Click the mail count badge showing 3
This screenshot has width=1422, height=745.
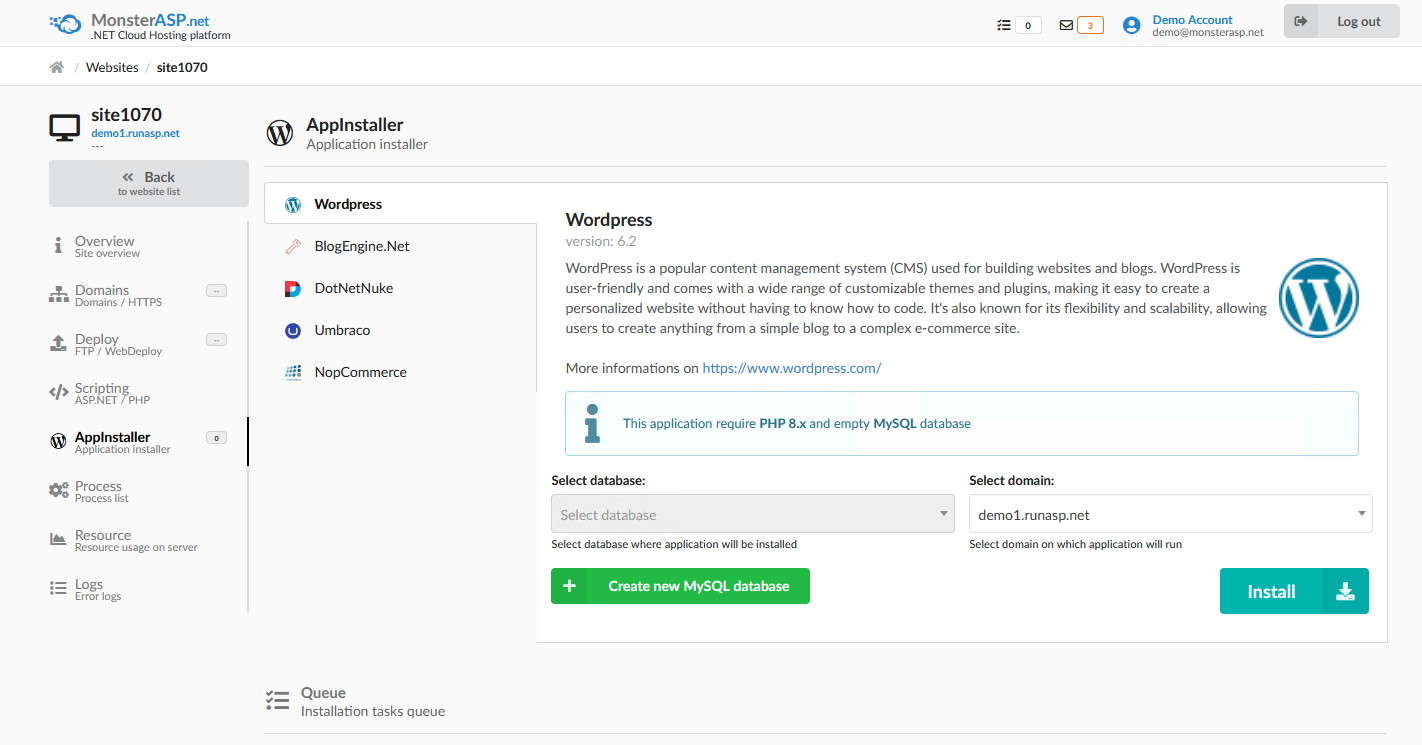click(x=1090, y=25)
